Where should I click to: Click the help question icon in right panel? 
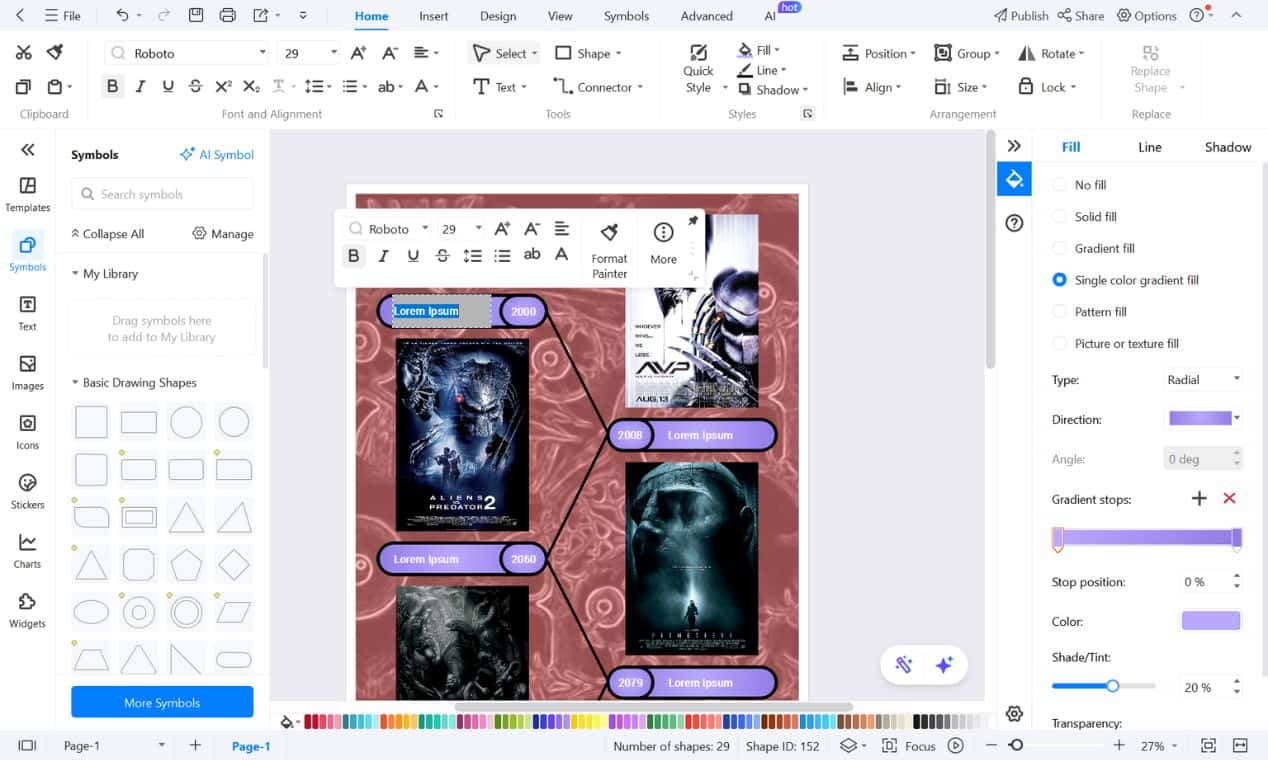click(1014, 223)
